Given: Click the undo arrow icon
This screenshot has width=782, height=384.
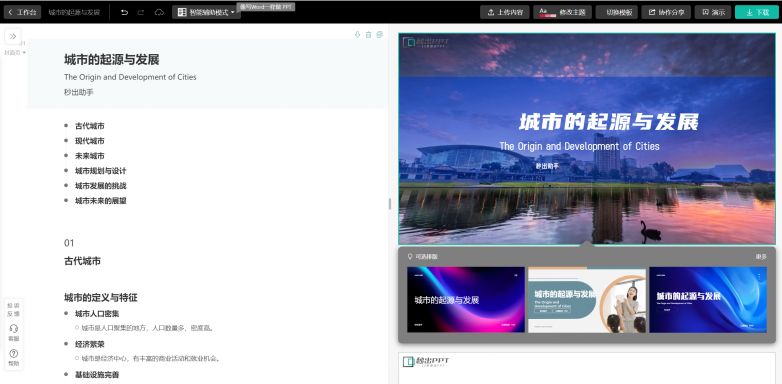Looking at the screenshot, I should 125,12.
